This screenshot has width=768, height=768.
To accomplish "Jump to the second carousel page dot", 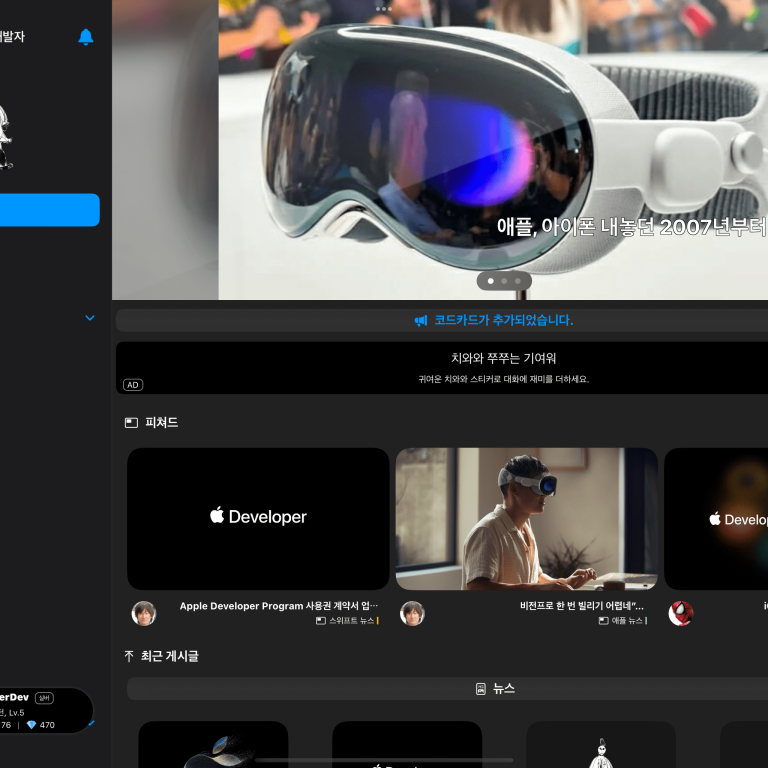I will [x=504, y=281].
